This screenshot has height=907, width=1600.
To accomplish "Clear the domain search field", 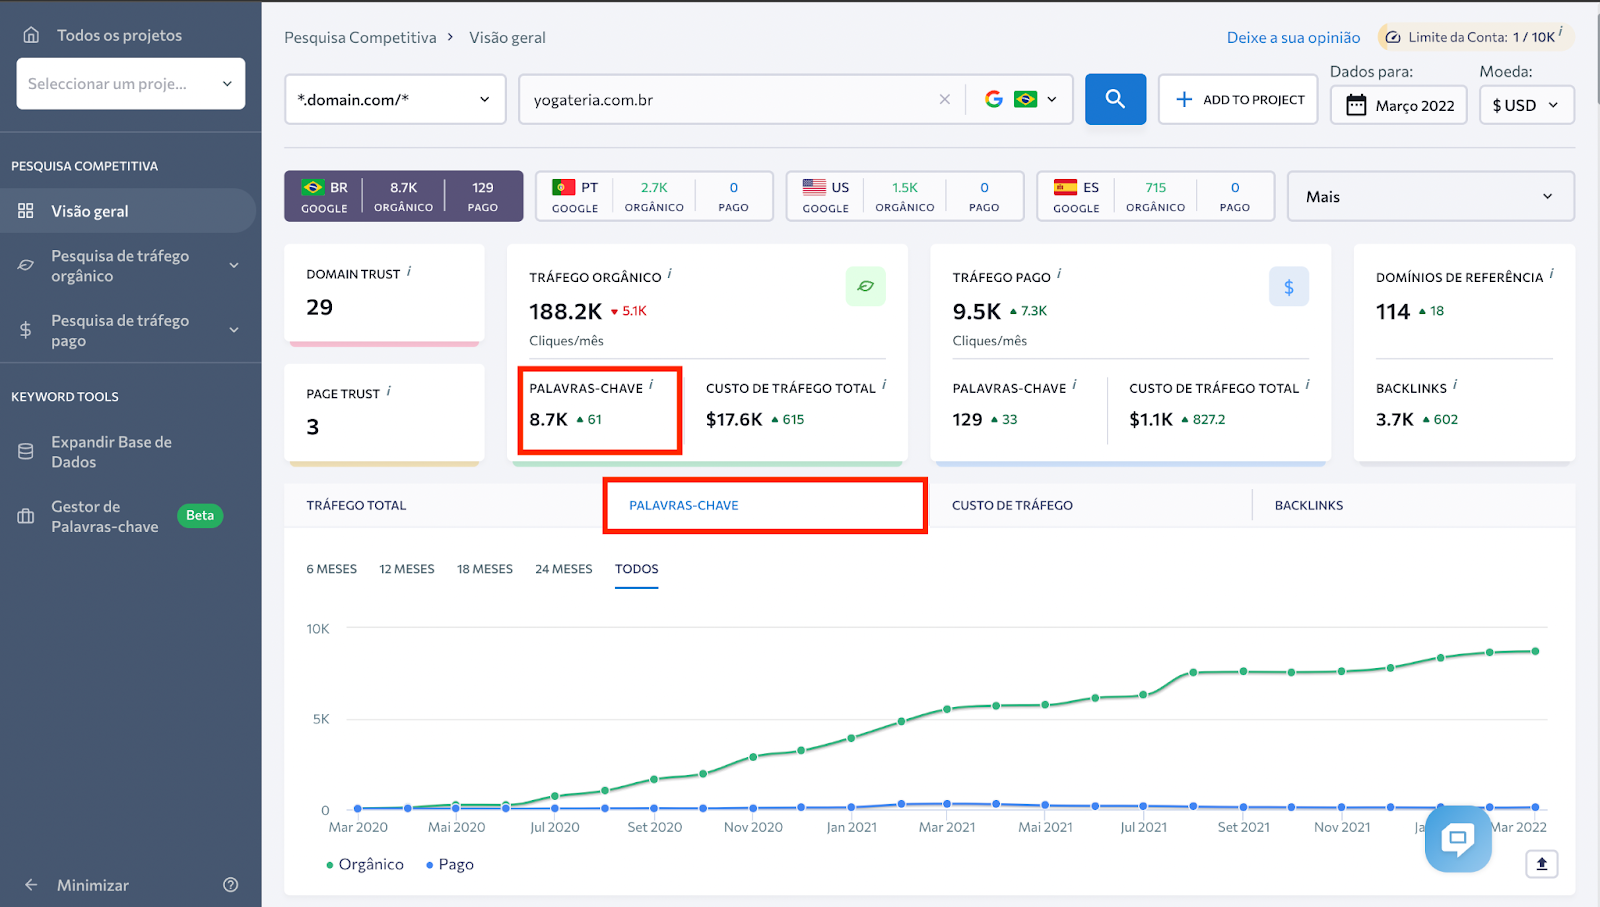I will (944, 99).
